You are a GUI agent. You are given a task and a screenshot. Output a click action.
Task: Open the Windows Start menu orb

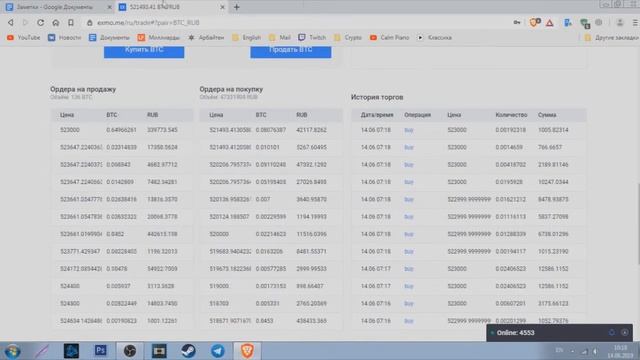pyautogui.click(x=12, y=351)
